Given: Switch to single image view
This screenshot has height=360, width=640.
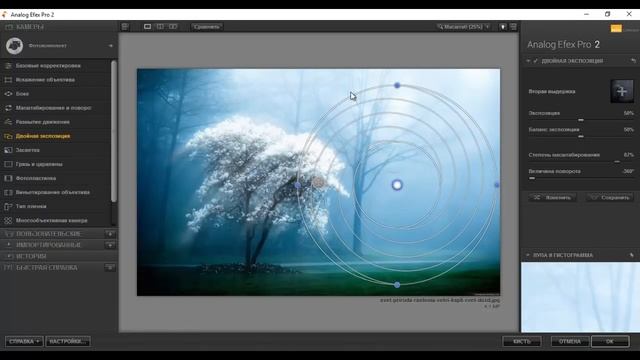Looking at the screenshot, I should (x=147, y=27).
